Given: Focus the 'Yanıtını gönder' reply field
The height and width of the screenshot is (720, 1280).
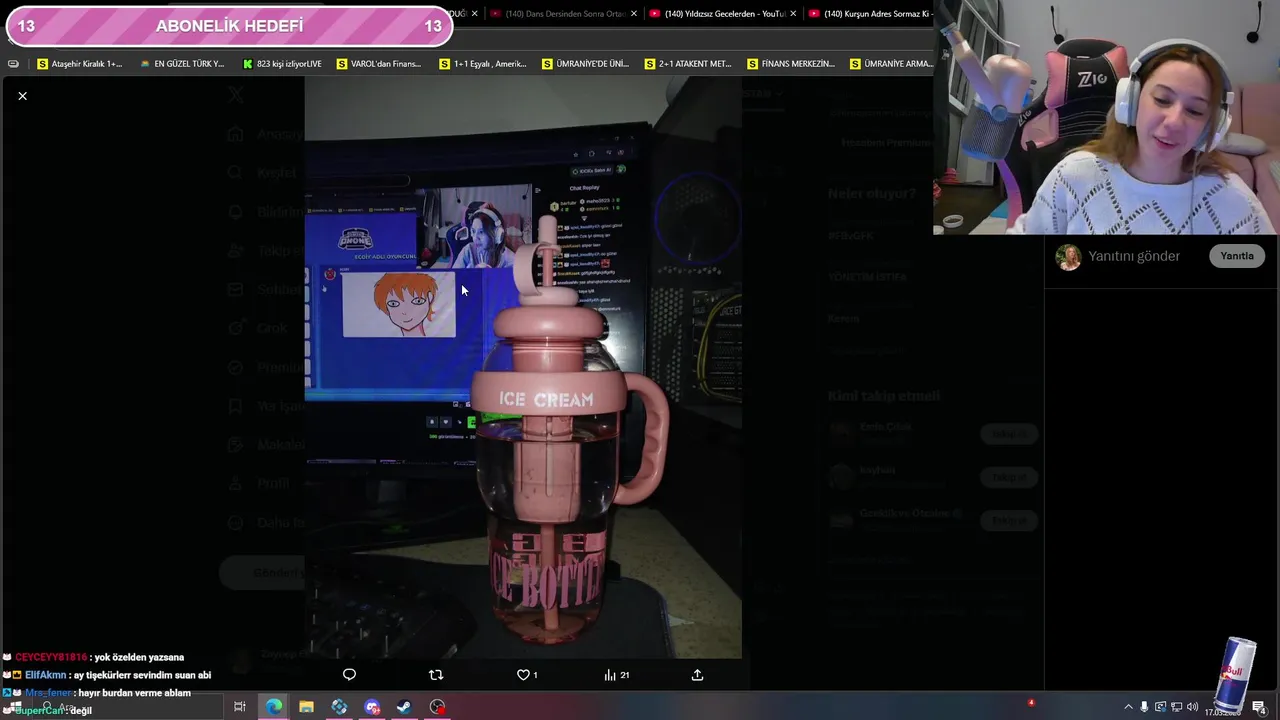Looking at the screenshot, I should tap(1134, 256).
